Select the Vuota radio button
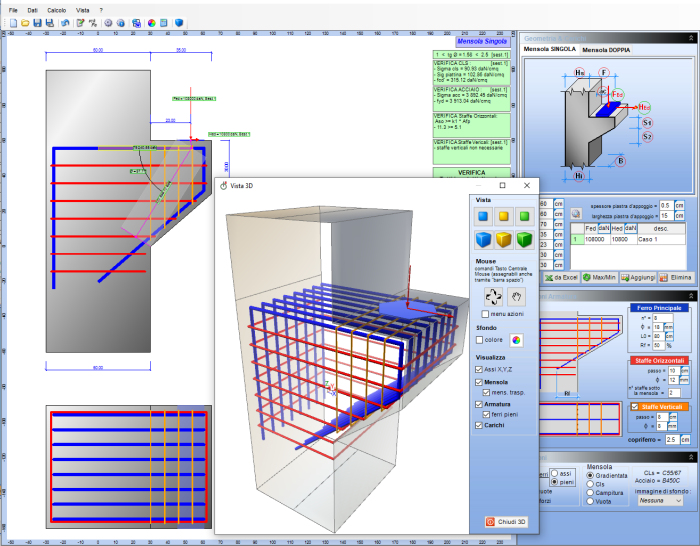Image resolution: width=700 pixels, height=546 pixels. click(590, 501)
